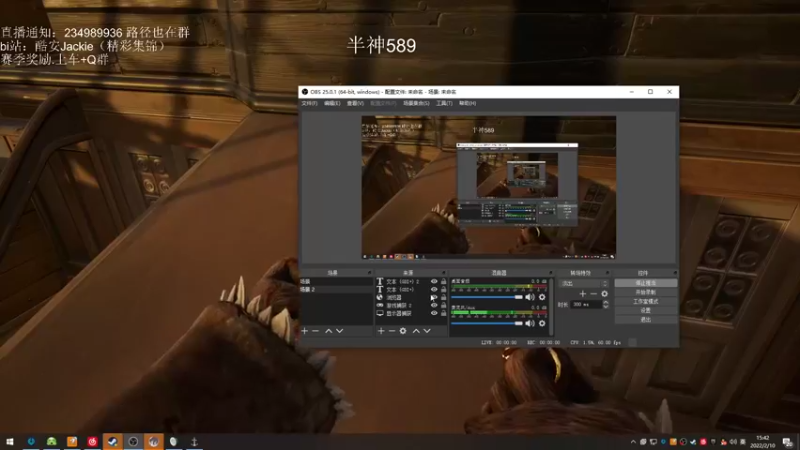Toggle visibility of 文本 (GDI+) 2 source
800x450 pixels.
(434, 281)
